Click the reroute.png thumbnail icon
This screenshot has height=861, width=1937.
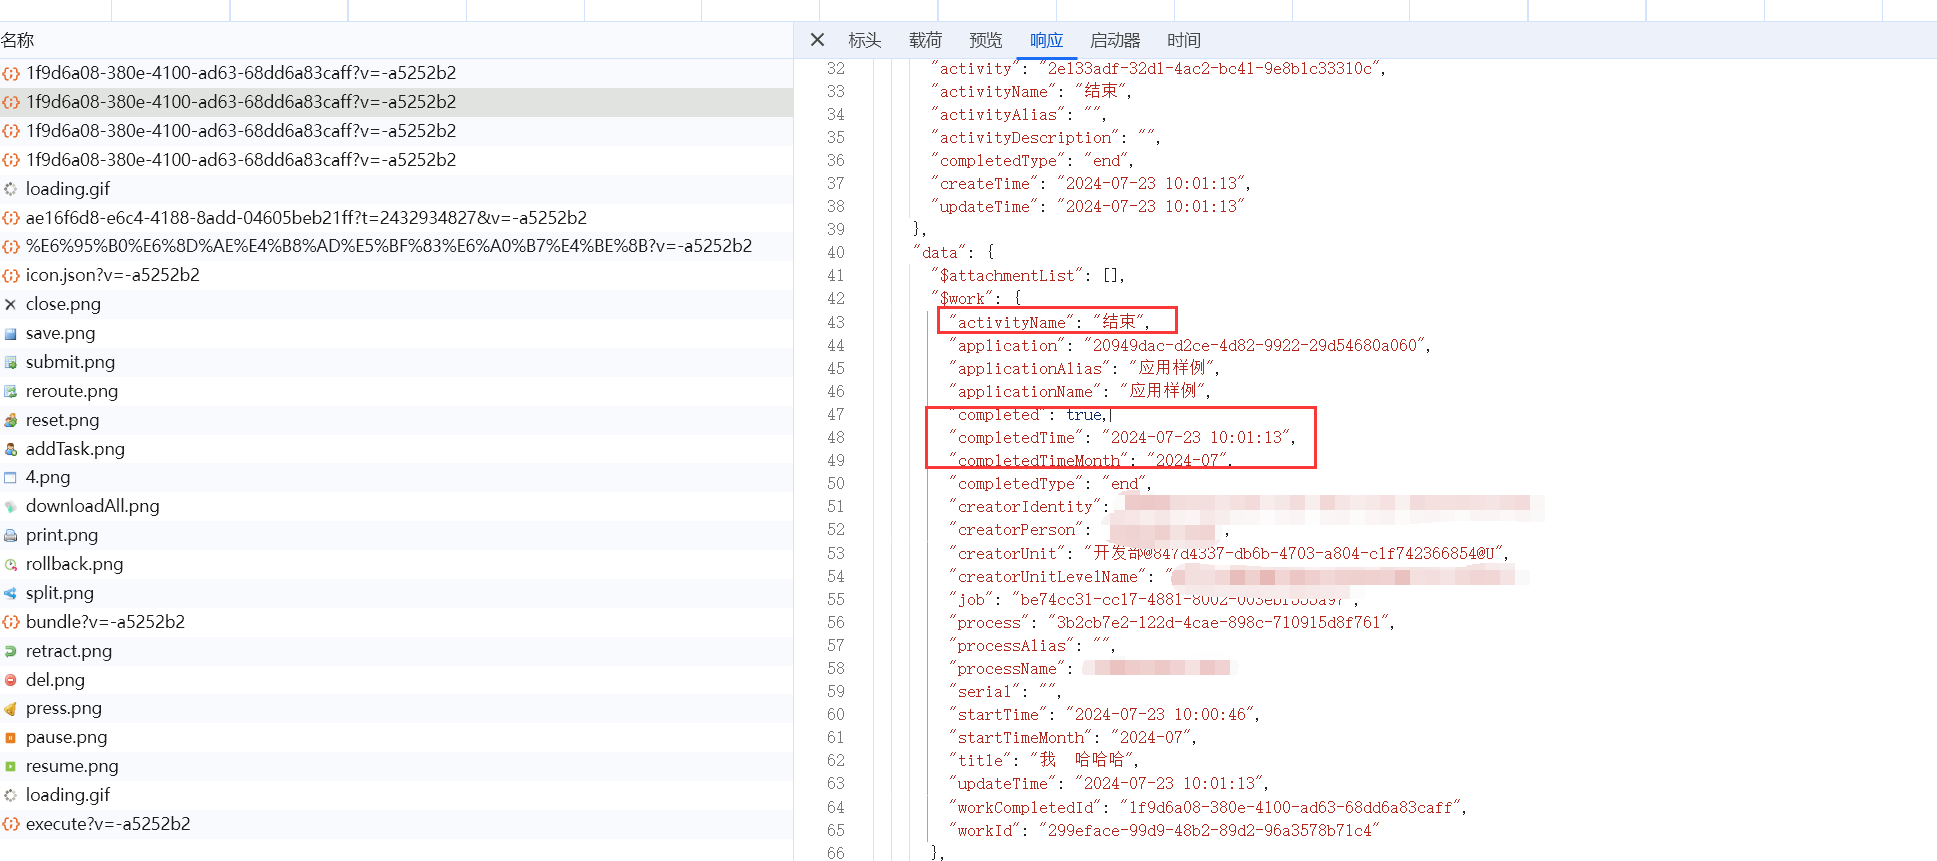tap(10, 391)
